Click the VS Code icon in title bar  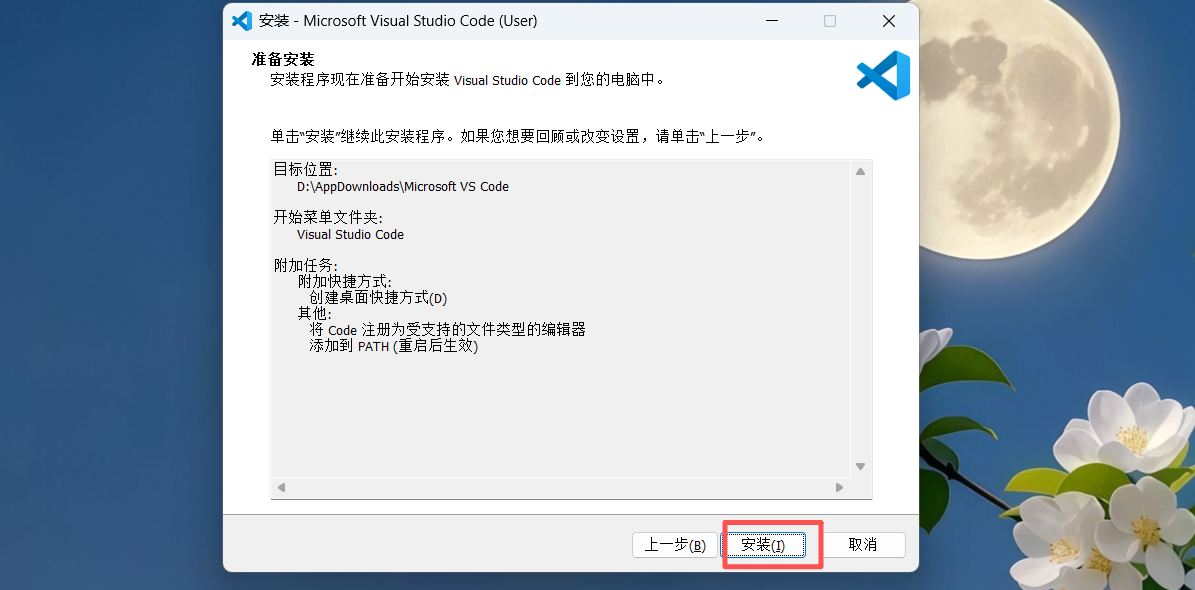pyautogui.click(x=242, y=21)
